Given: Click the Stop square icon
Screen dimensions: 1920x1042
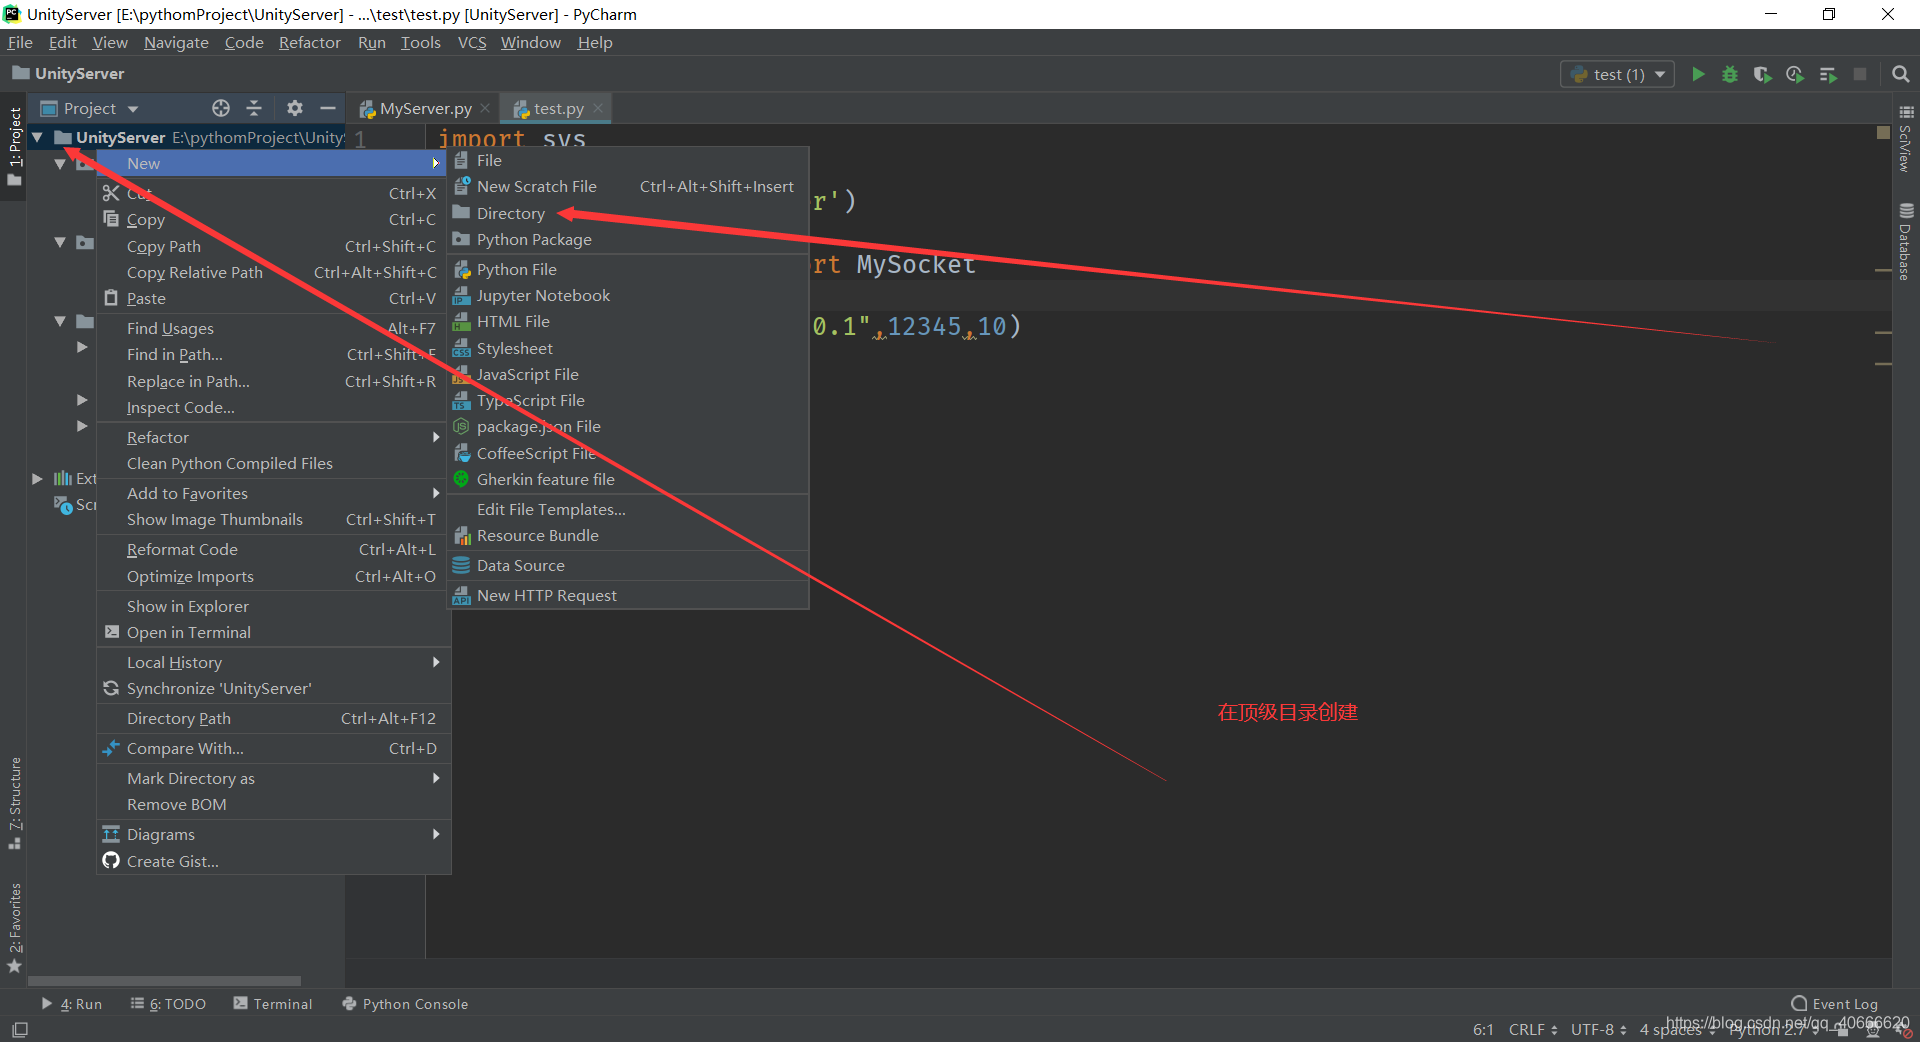Looking at the screenshot, I should tap(1860, 74).
